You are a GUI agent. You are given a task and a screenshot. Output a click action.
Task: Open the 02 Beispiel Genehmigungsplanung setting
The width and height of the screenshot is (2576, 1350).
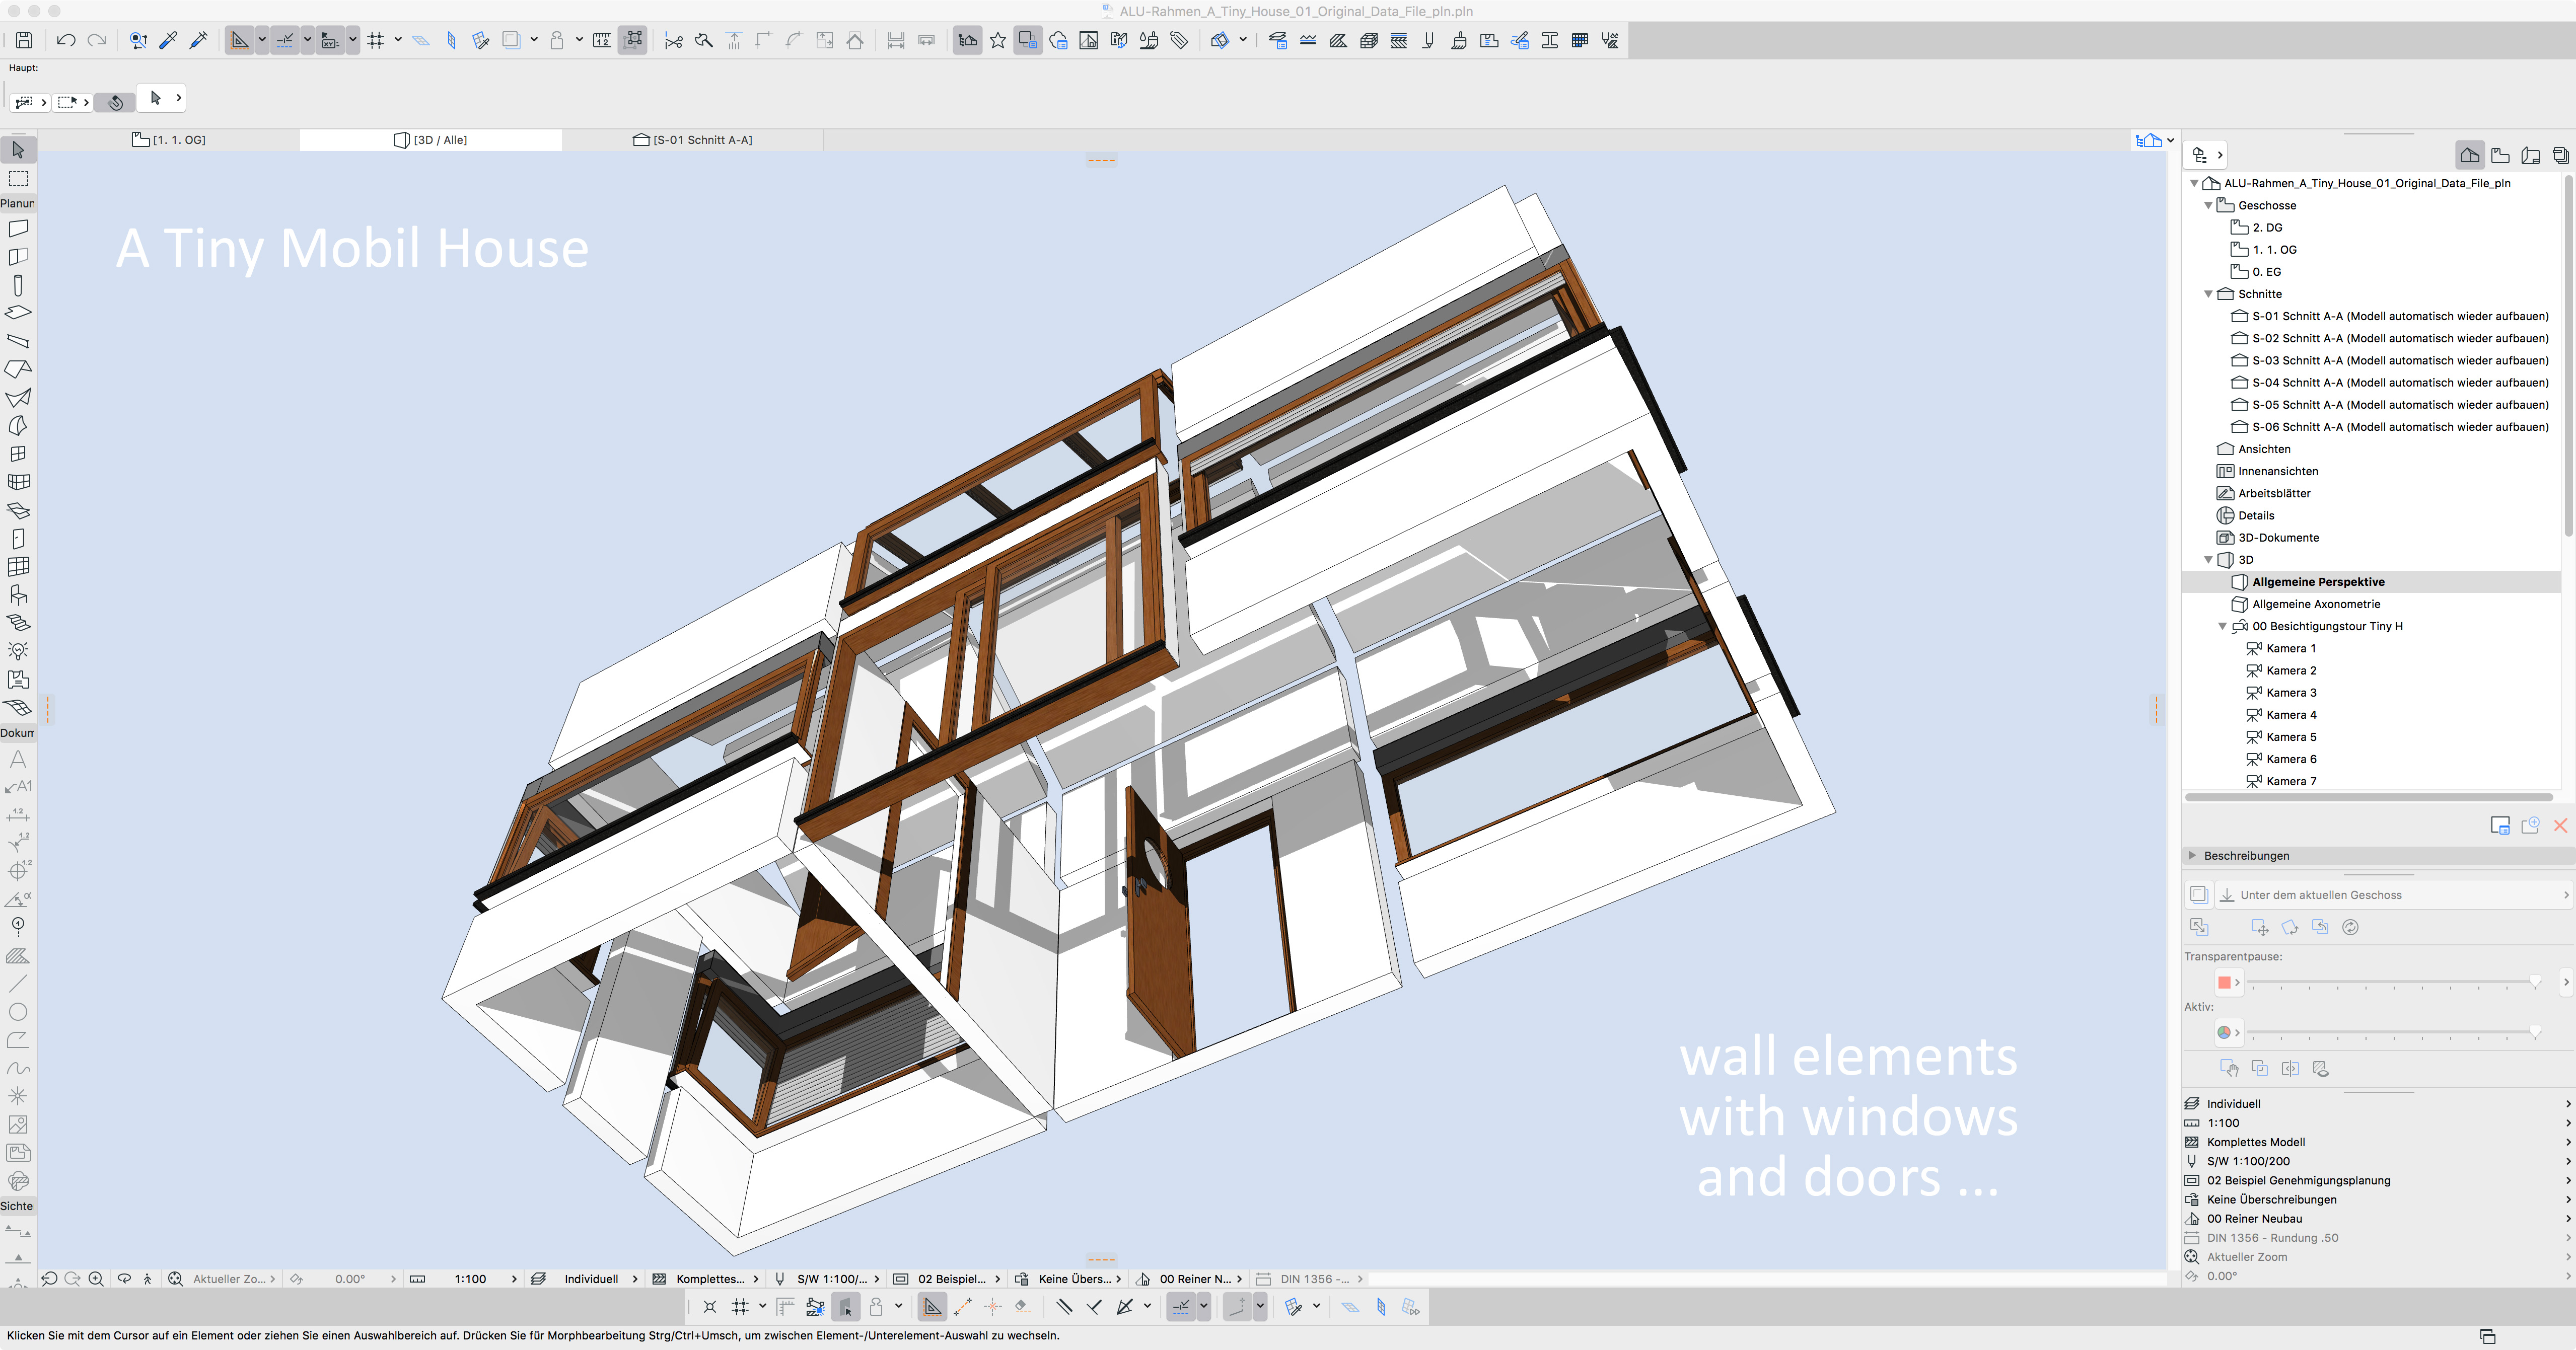pos(2298,1180)
